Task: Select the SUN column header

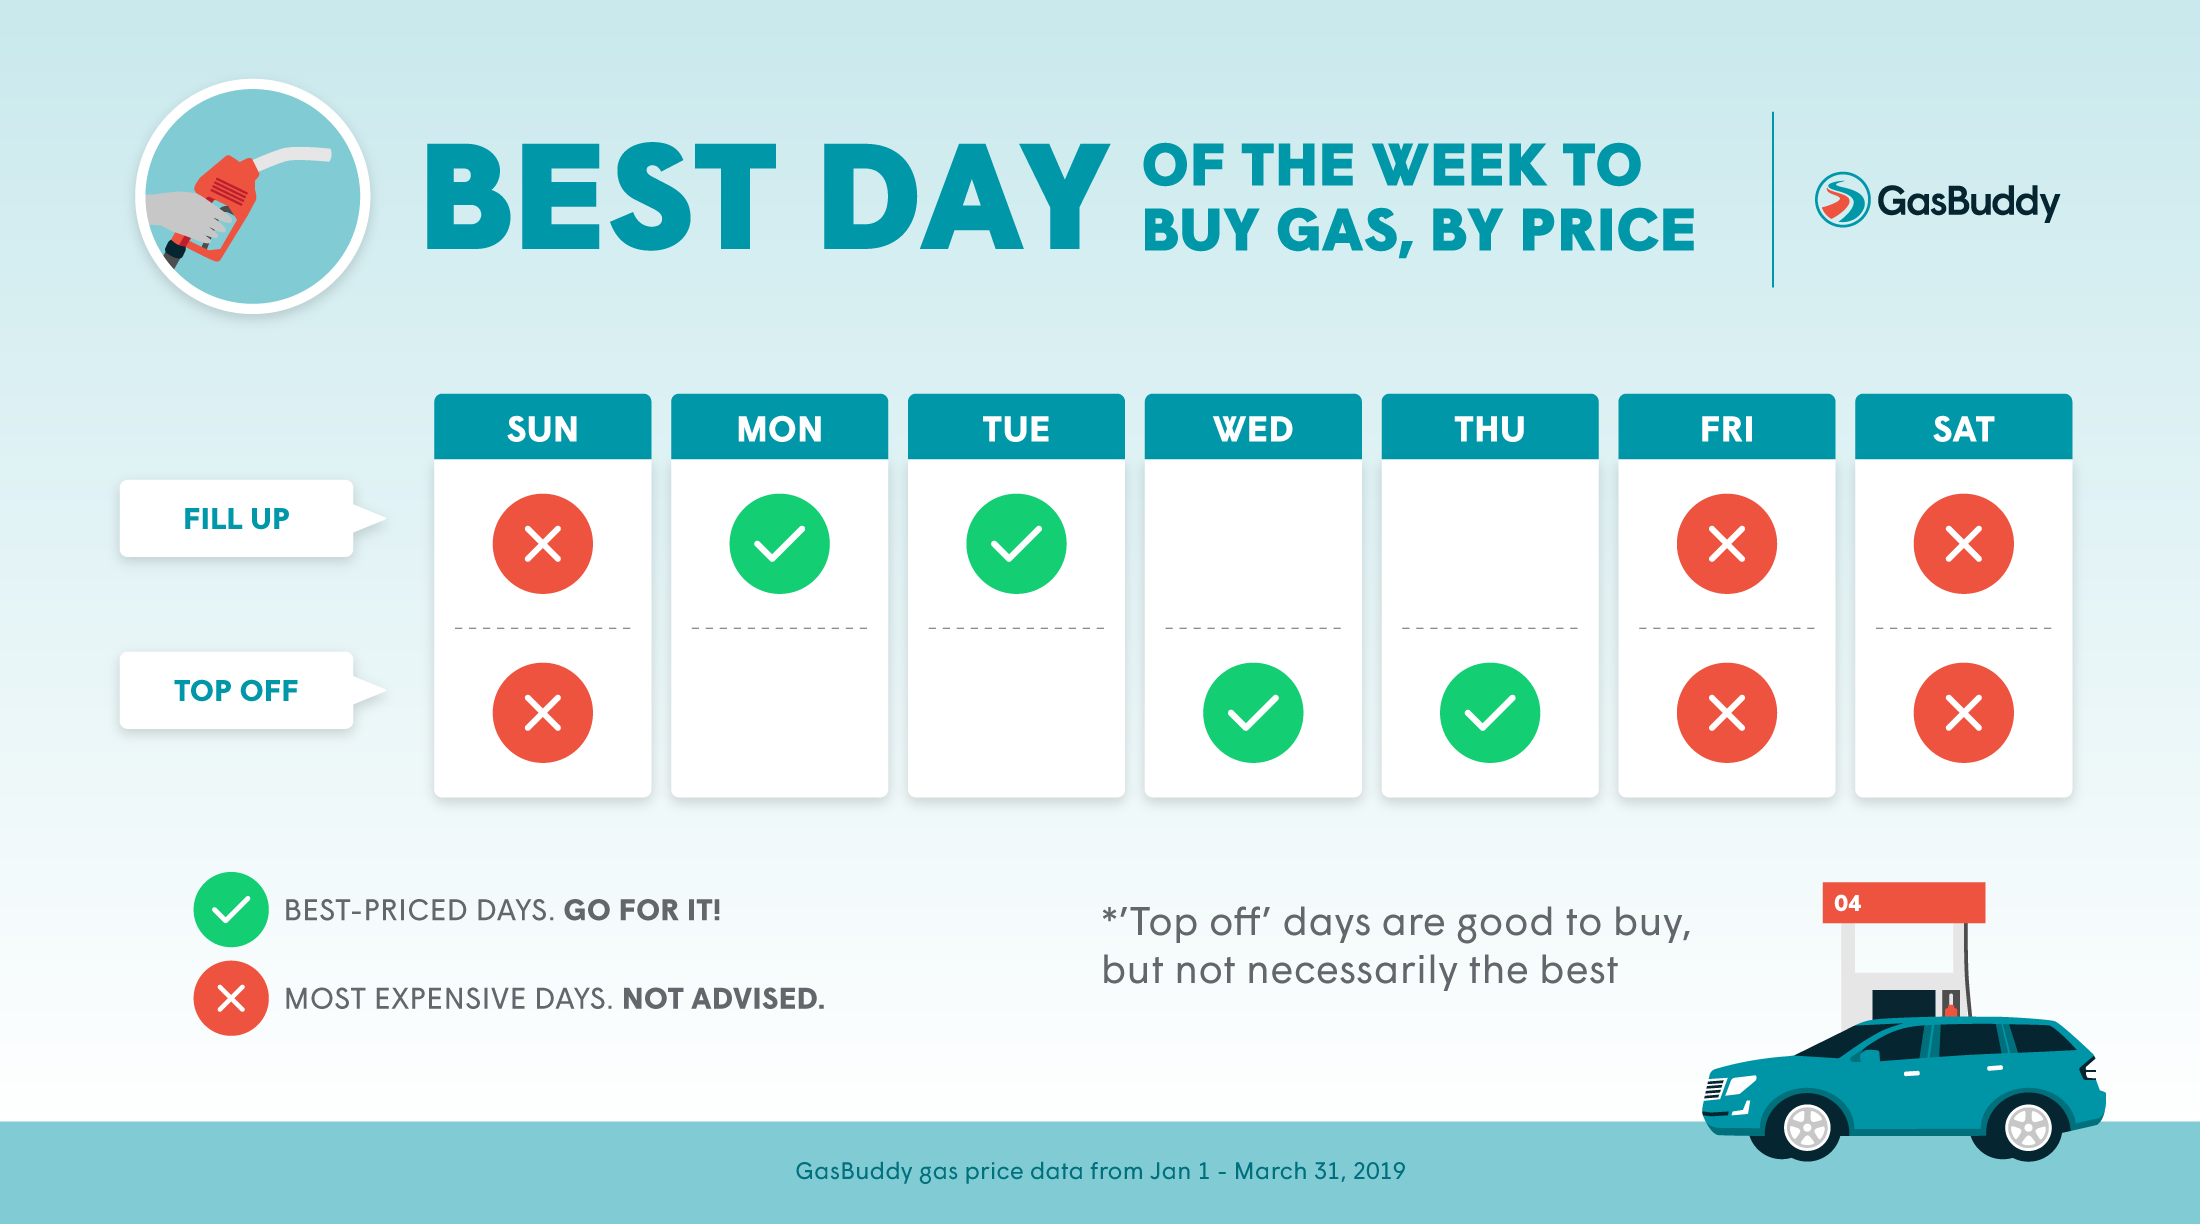Action: tap(543, 428)
